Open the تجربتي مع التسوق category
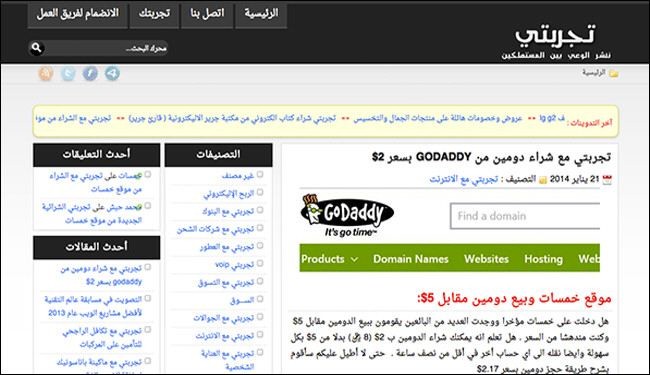 226,283
